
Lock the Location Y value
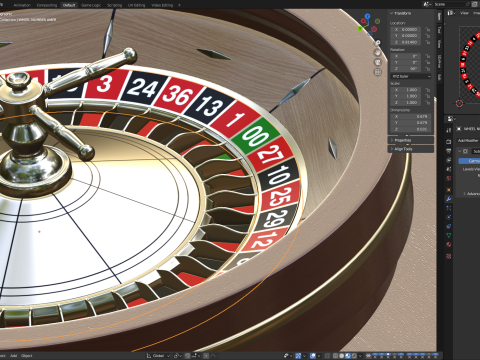click(428, 36)
